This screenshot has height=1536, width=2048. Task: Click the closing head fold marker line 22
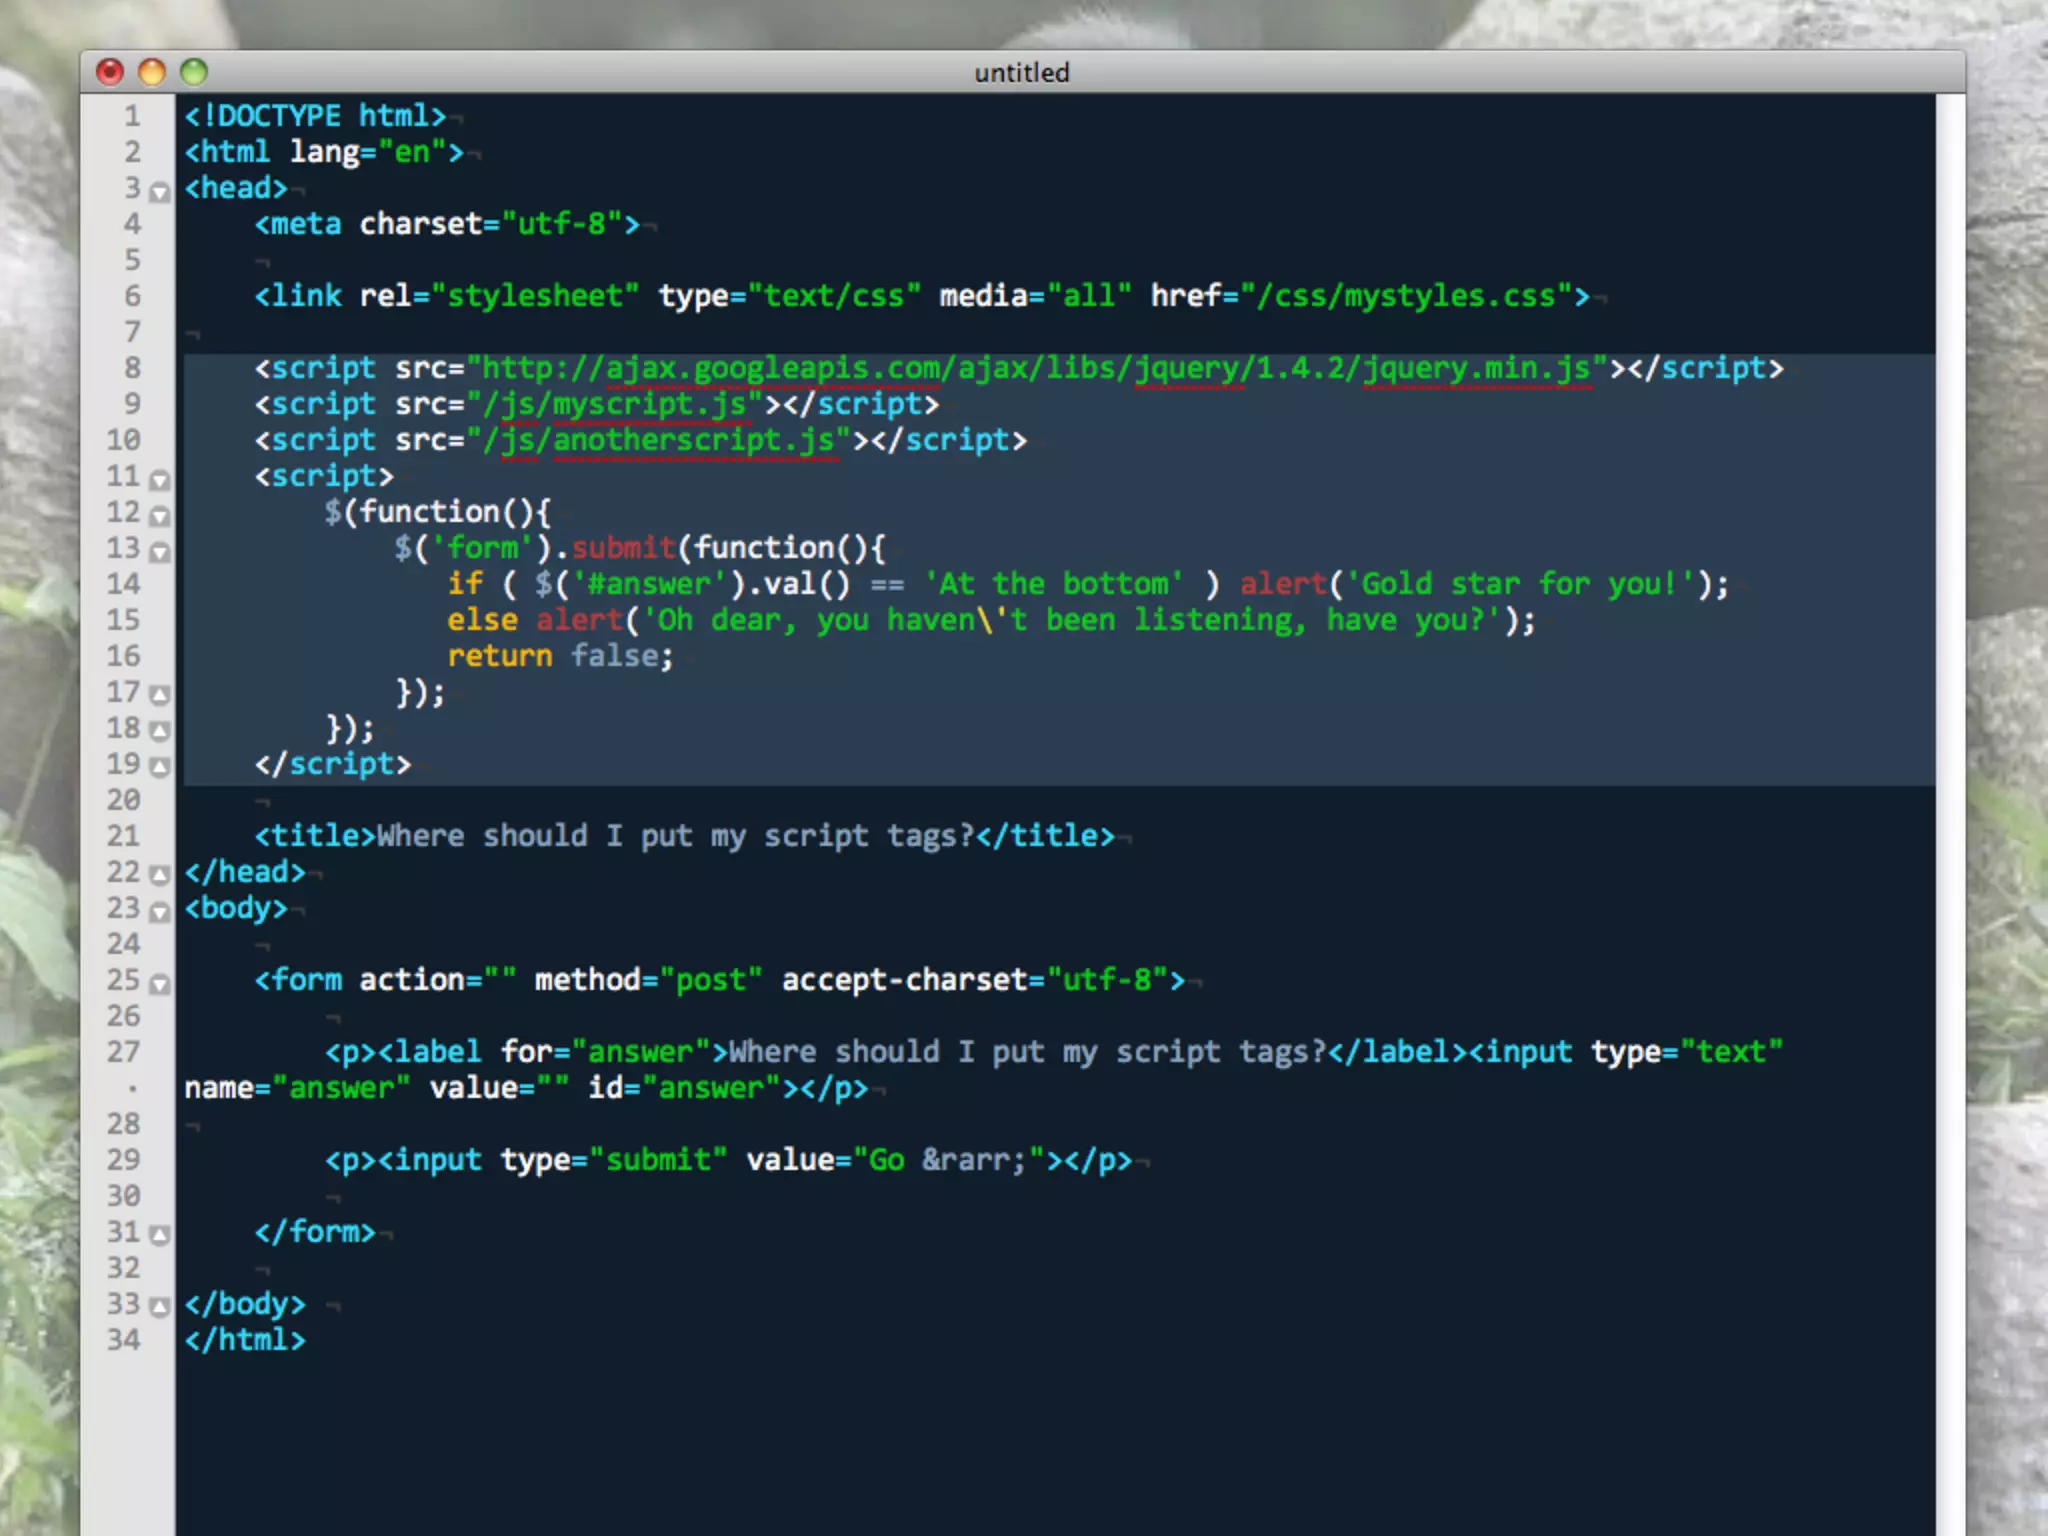pos(160,875)
